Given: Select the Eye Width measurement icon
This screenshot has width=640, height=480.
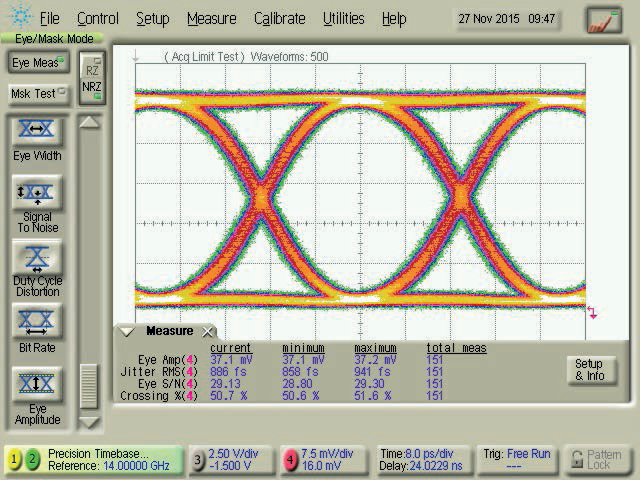Looking at the screenshot, I should tap(37, 132).
